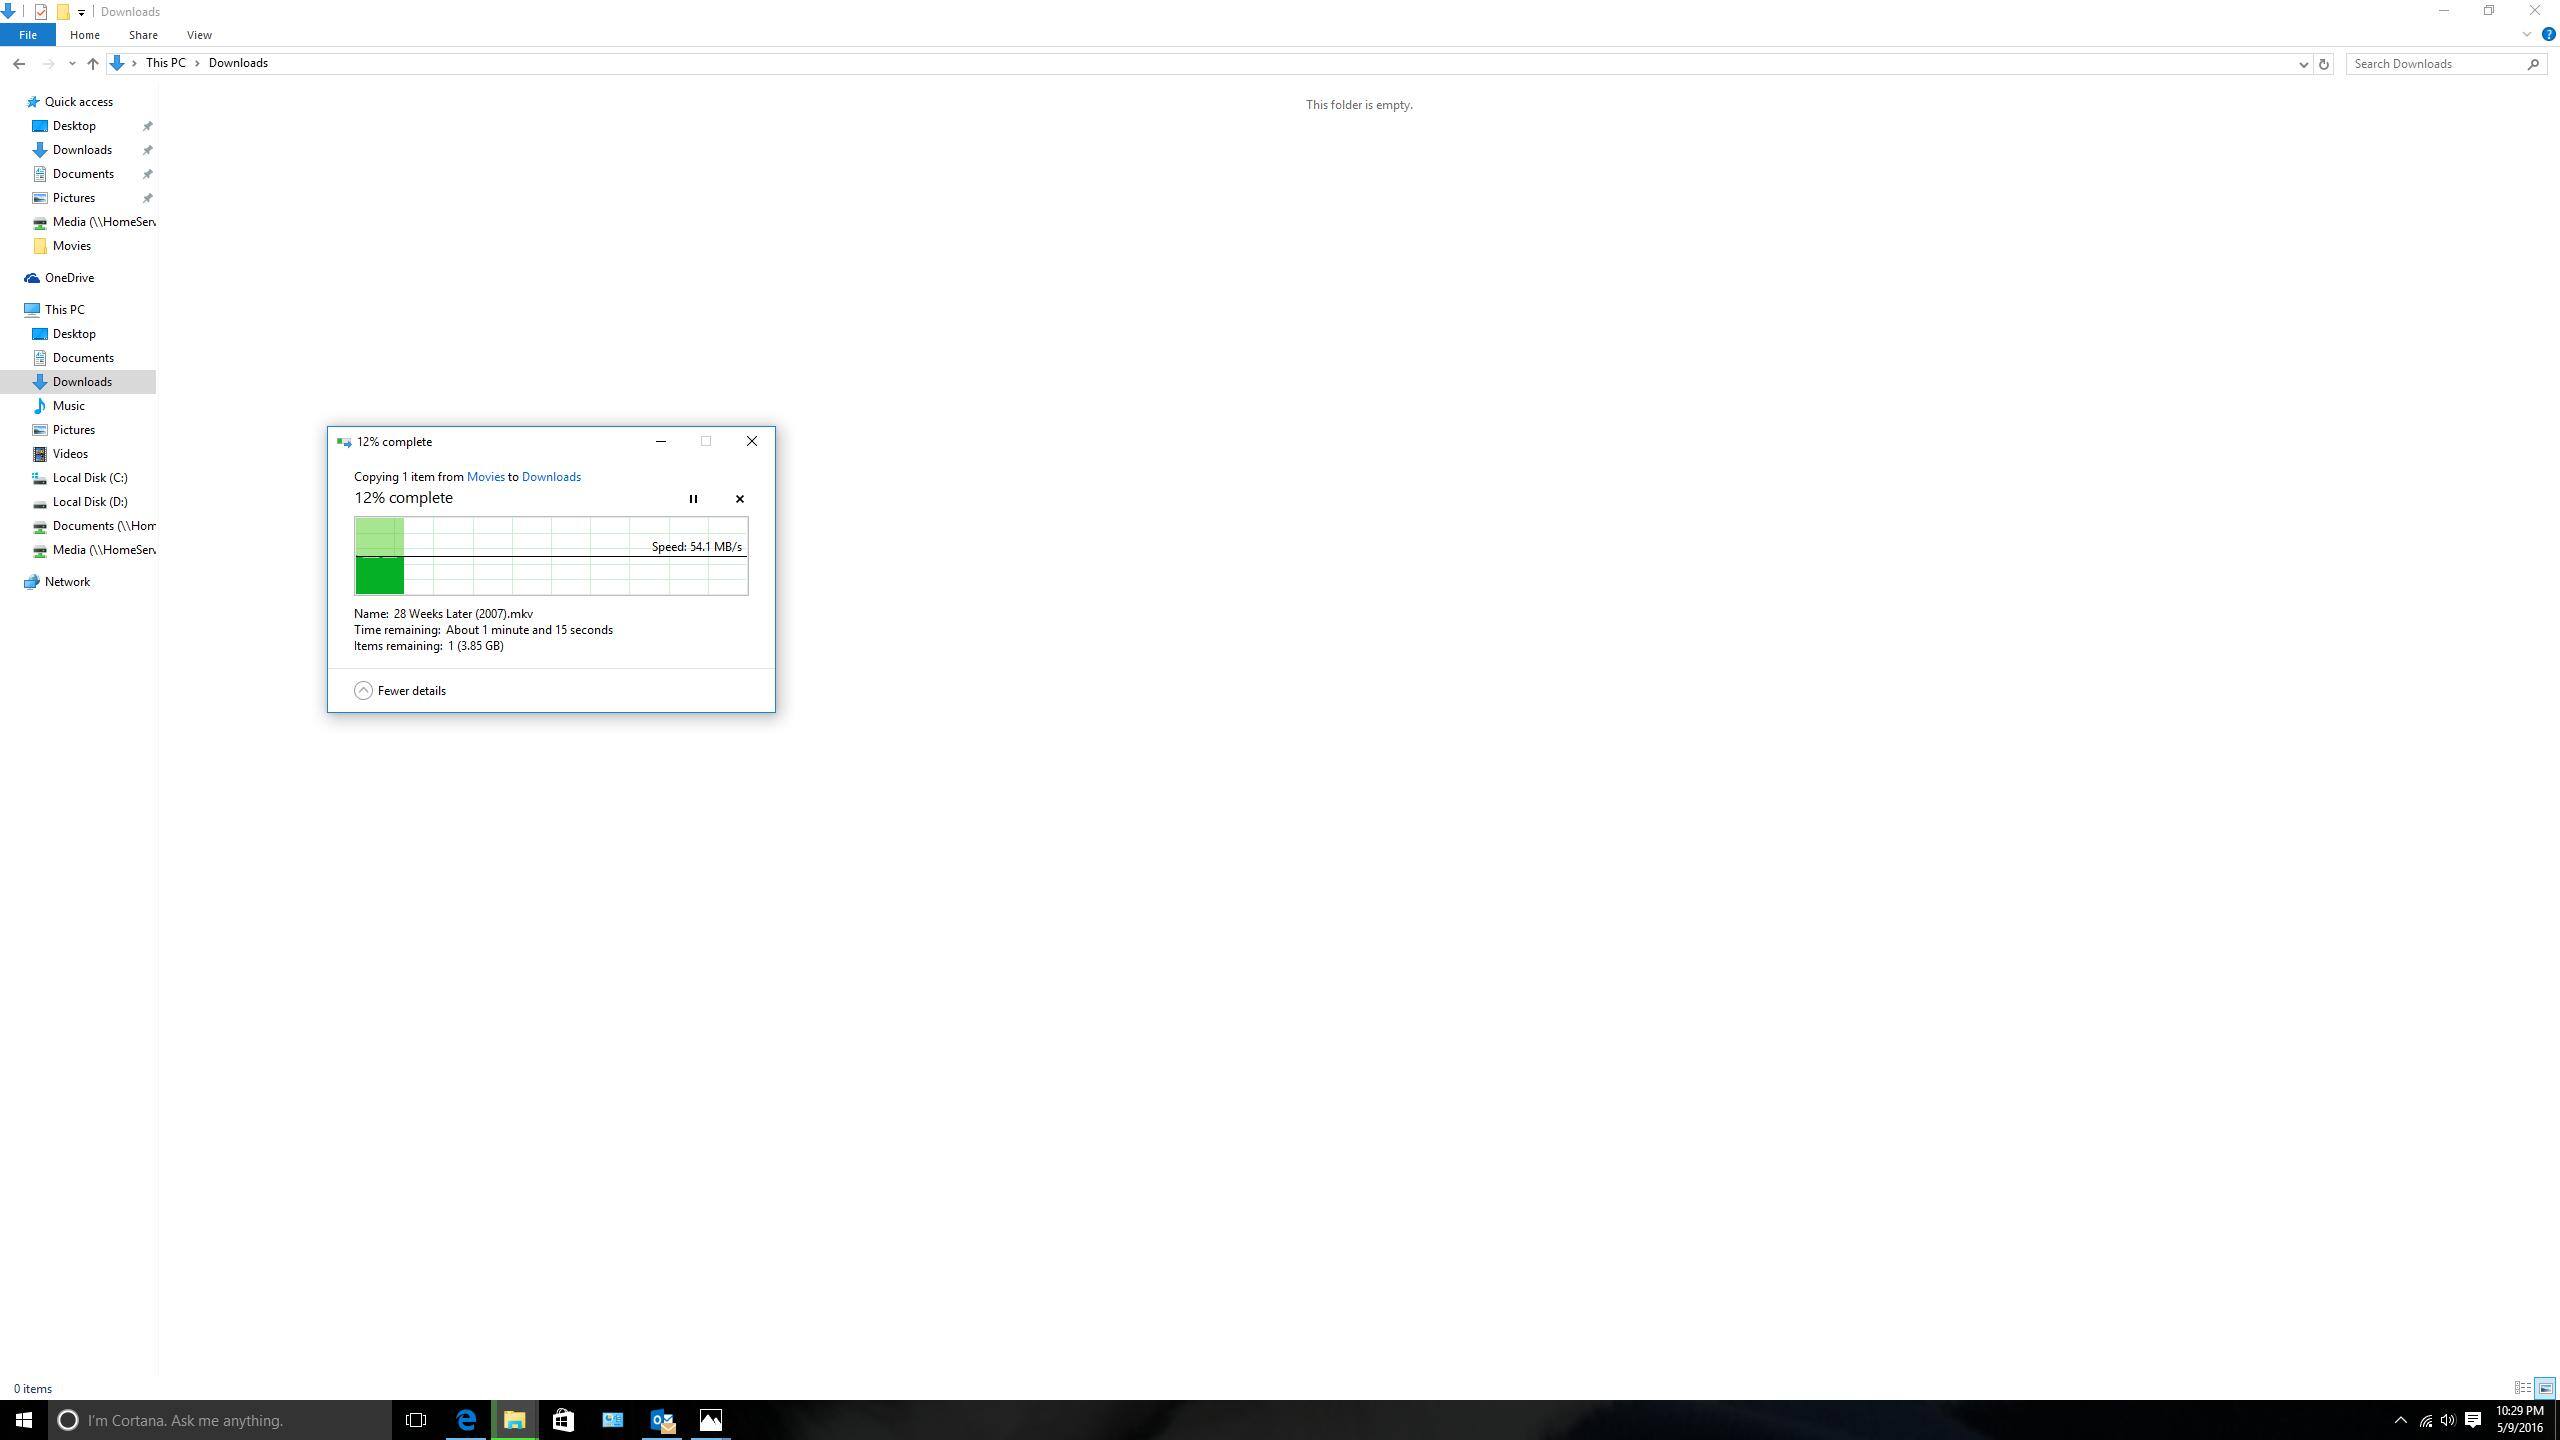This screenshot has height=1440, width=2560.
Task: Open the Downloads link in the copy dialog
Action: click(x=550, y=476)
